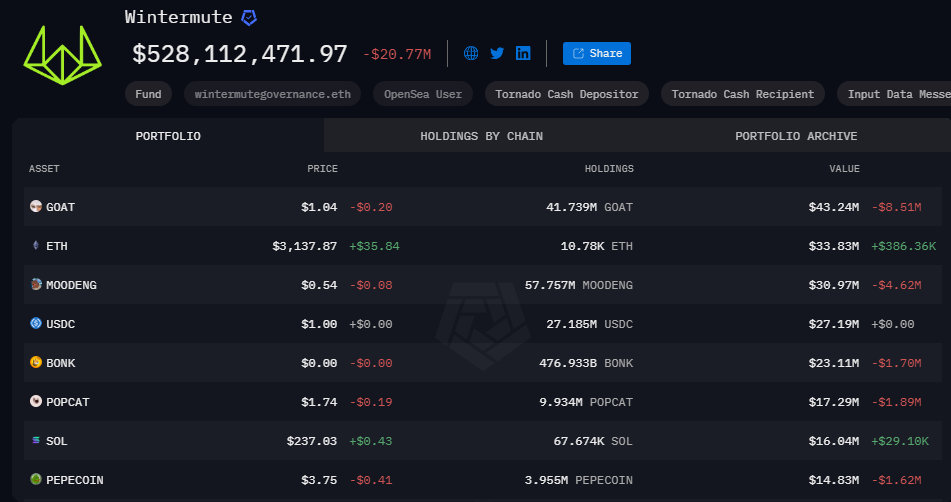The width and height of the screenshot is (951, 502).
Task: Select the Input Data Messenger tag
Action: [894, 94]
